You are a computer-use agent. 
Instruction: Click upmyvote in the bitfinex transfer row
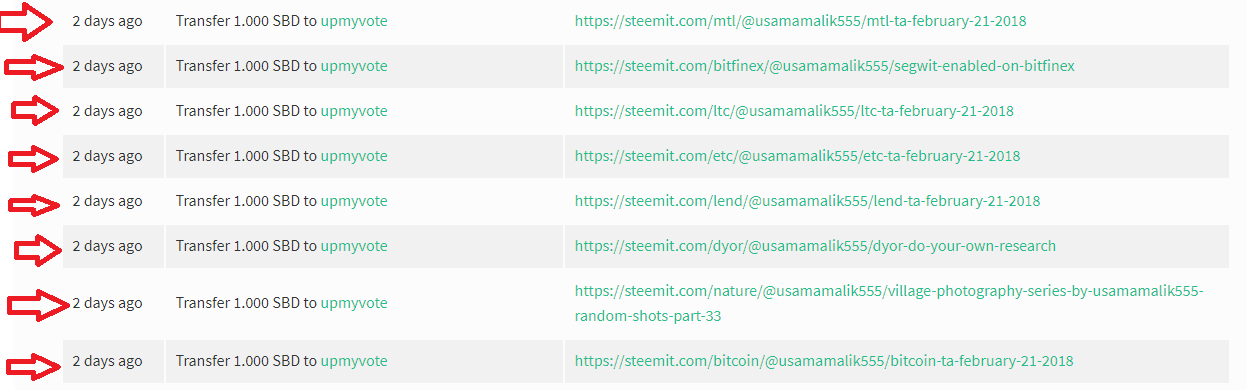point(354,66)
